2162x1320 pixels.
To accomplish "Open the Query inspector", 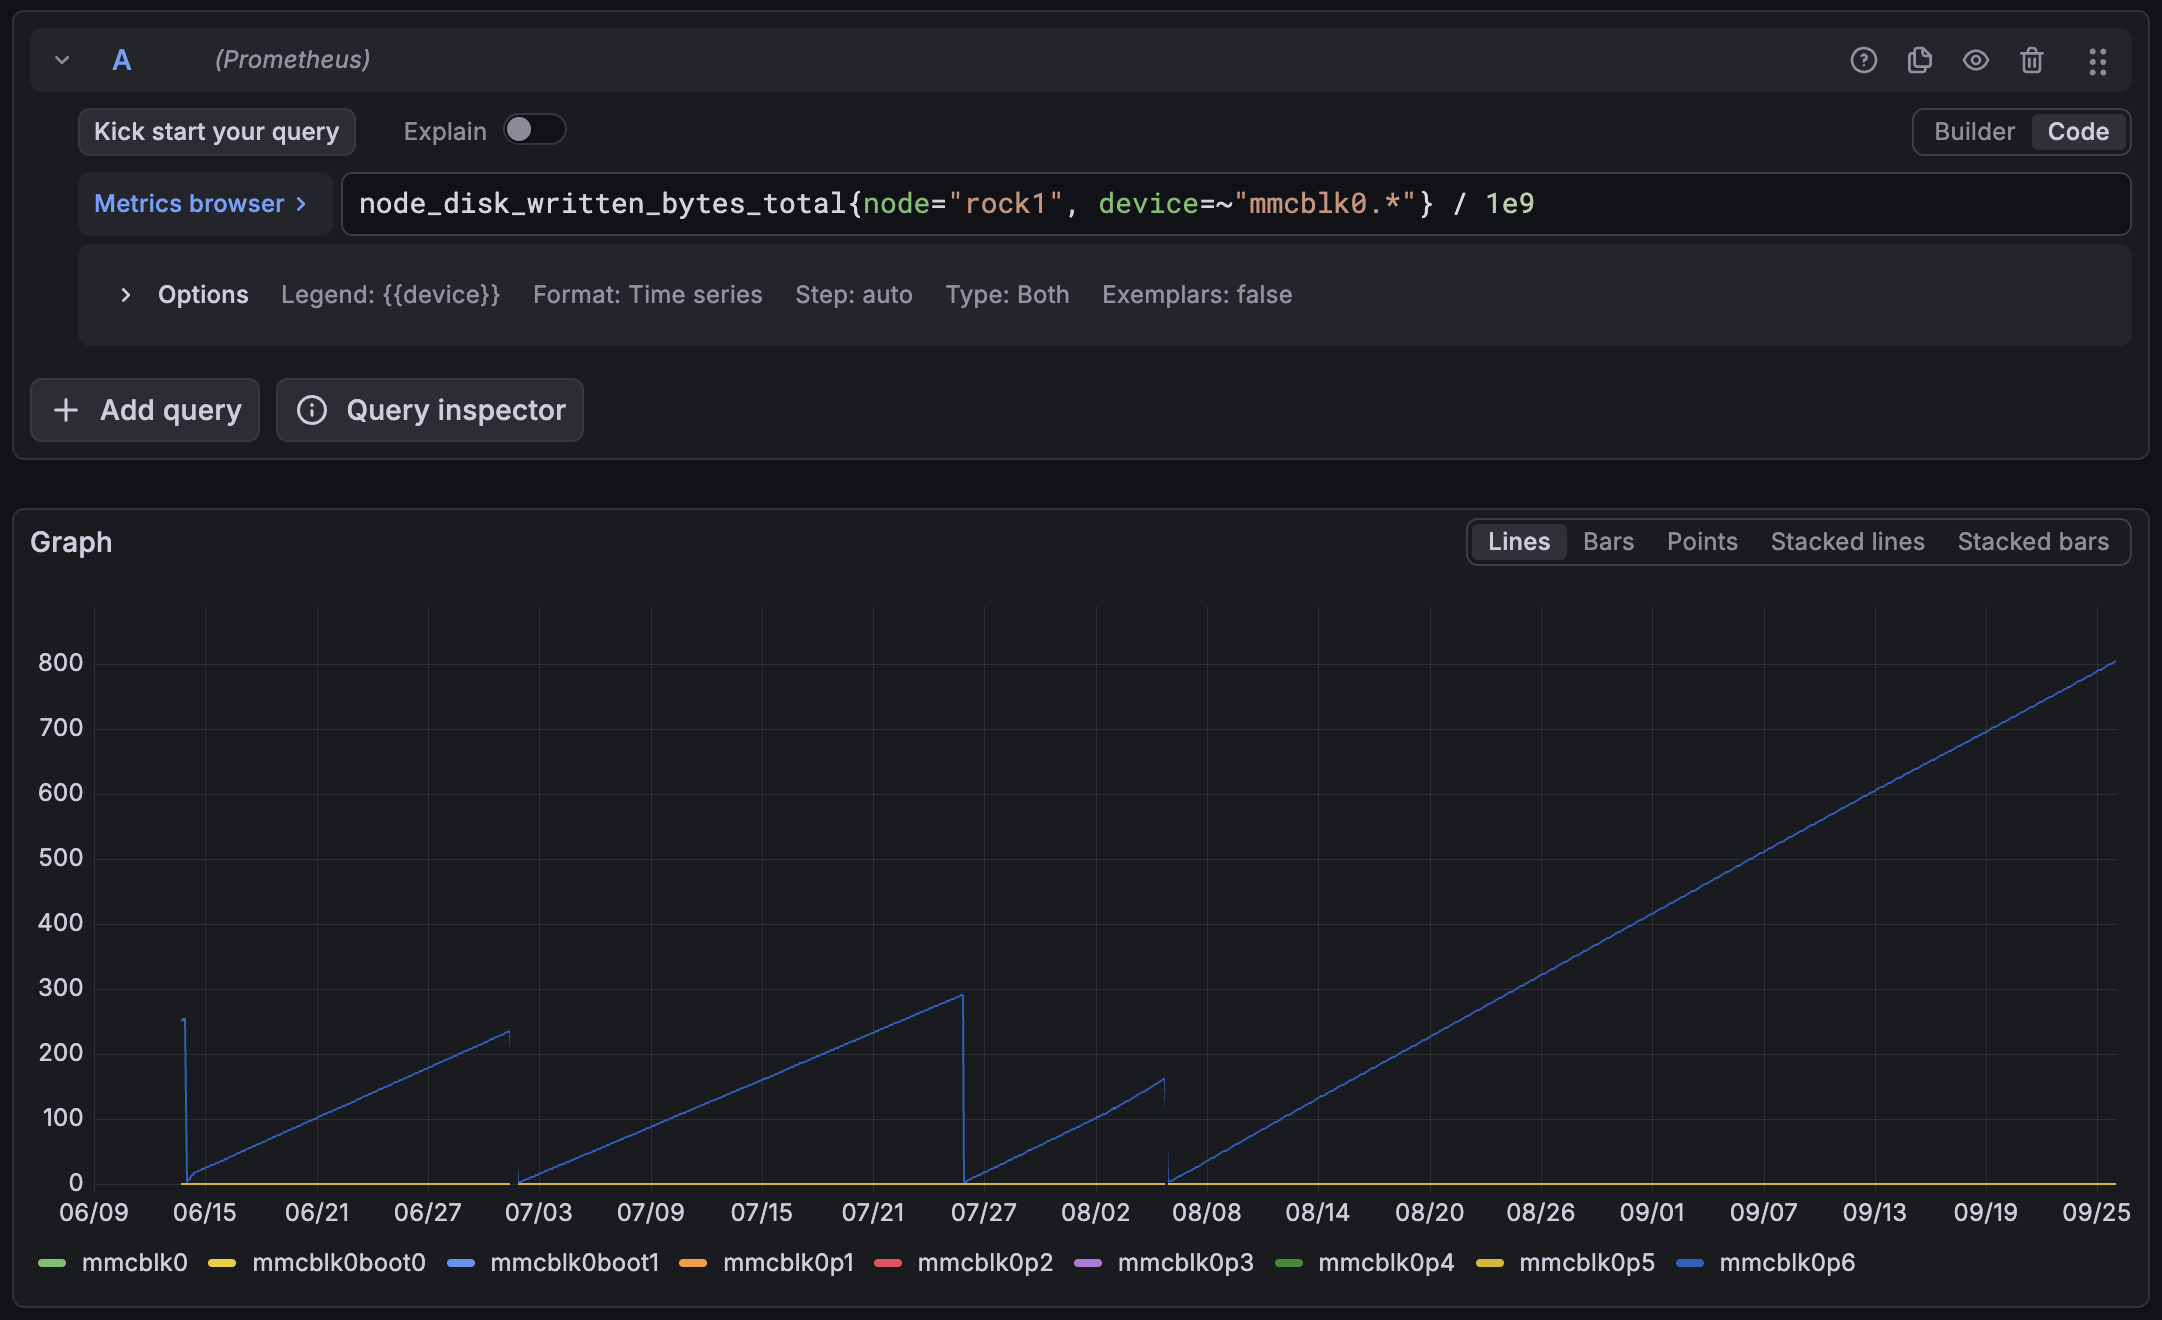I will click(x=430, y=410).
